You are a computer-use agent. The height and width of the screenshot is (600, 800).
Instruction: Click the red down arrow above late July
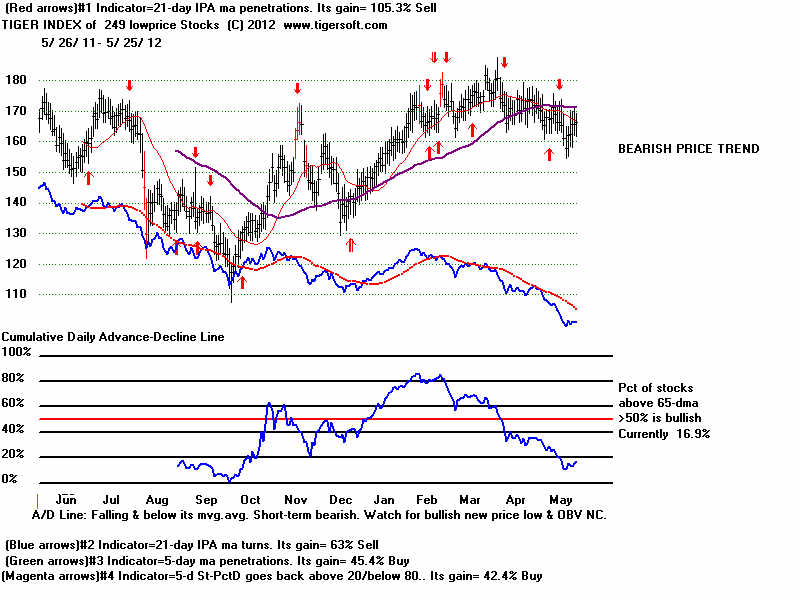[129, 85]
